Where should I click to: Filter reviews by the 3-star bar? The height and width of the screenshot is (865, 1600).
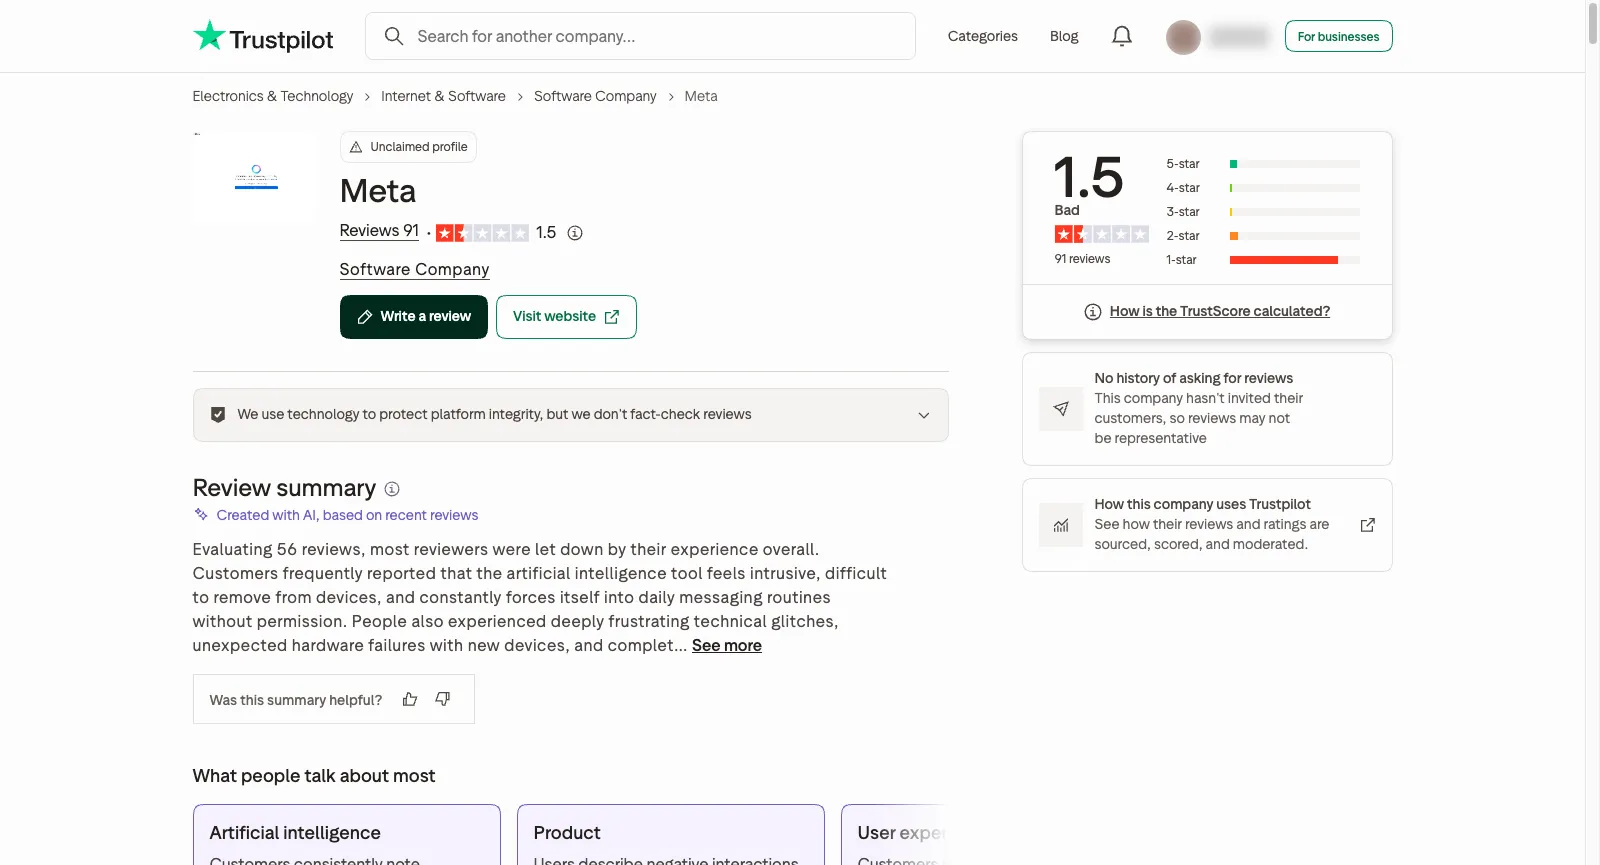tap(1263, 212)
